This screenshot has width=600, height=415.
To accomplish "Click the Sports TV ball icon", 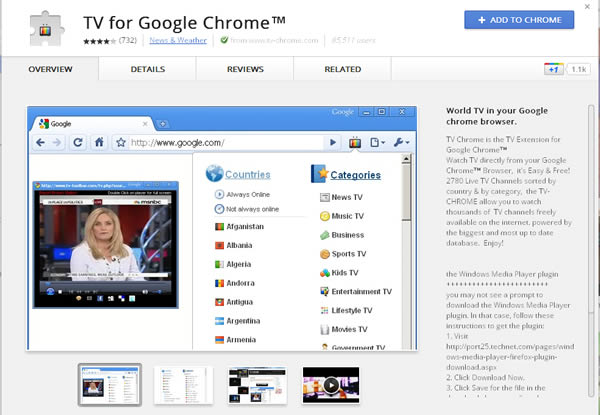I will click(324, 254).
